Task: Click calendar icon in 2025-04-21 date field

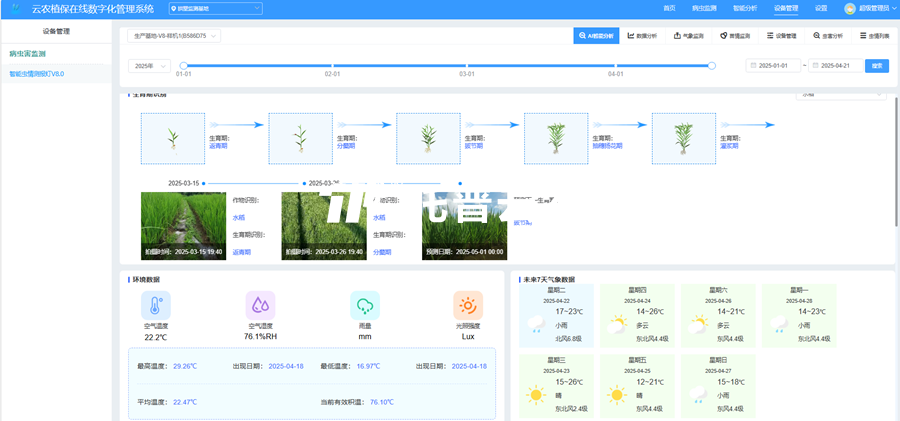Action: tap(815, 66)
